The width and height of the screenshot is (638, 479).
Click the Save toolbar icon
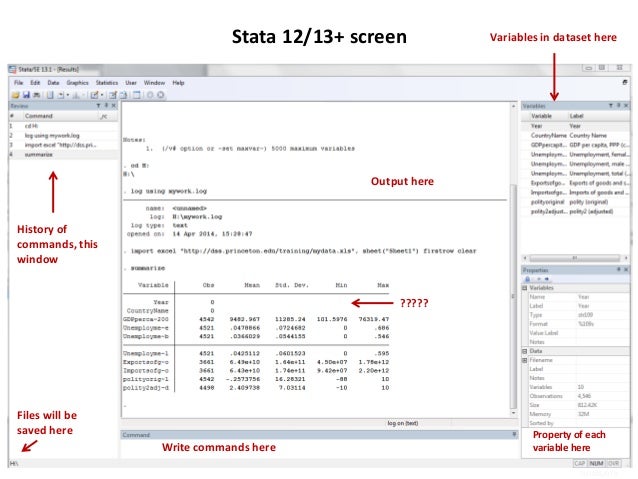[x=26, y=95]
